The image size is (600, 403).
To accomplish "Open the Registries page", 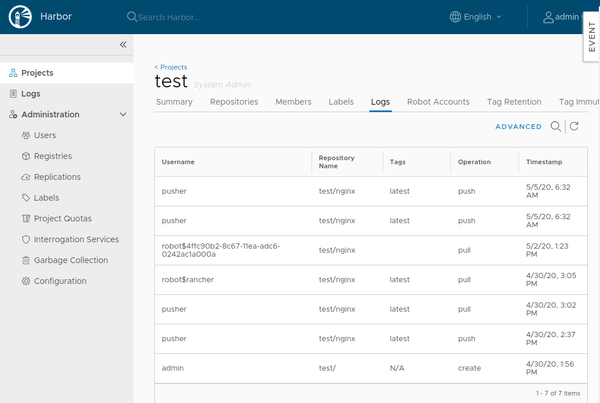I will click(x=52, y=156).
